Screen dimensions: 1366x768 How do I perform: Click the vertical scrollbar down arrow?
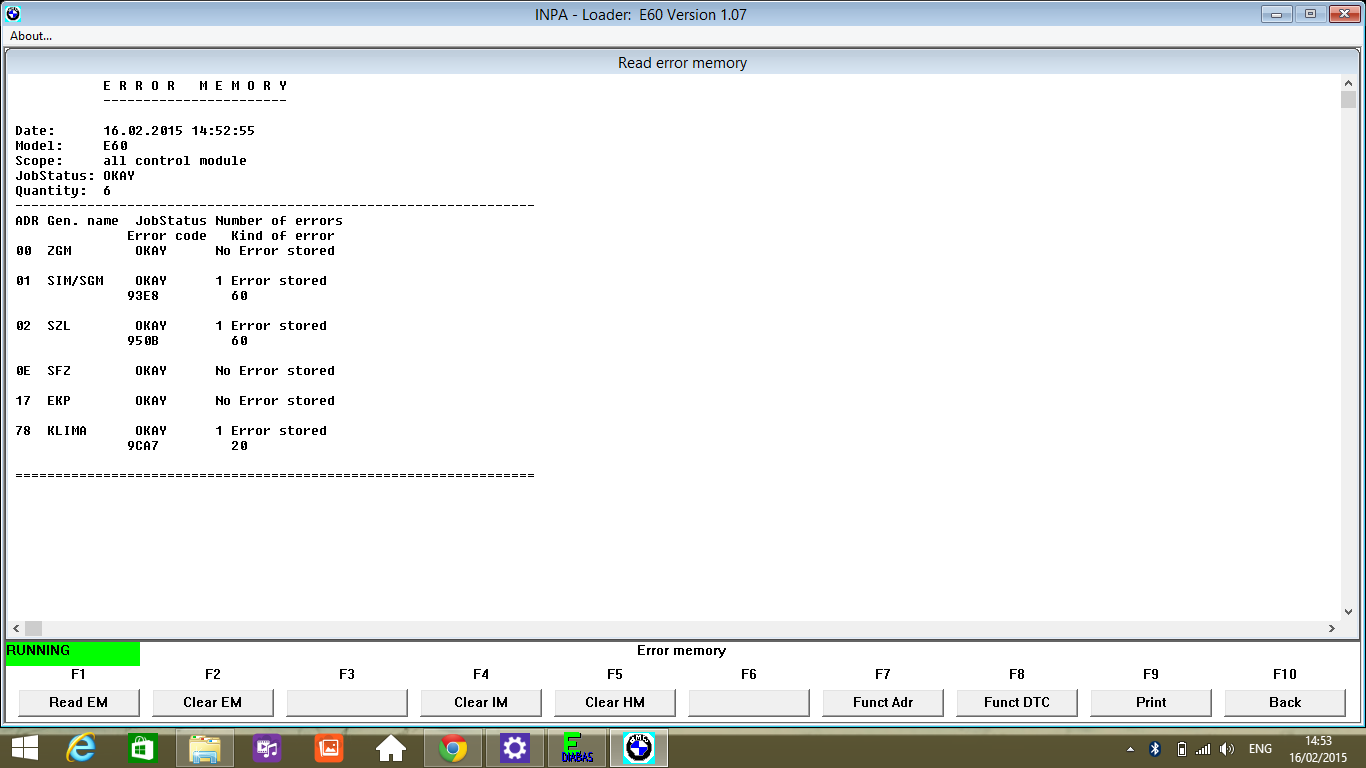pyautogui.click(x=1348, y=611)
